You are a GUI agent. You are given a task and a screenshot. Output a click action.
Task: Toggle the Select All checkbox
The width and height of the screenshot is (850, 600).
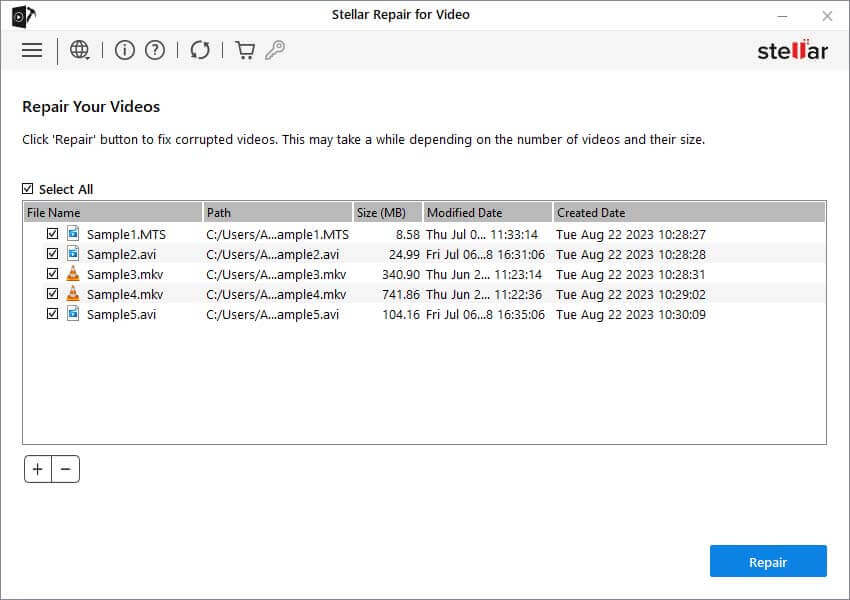[x=28, y=189]
